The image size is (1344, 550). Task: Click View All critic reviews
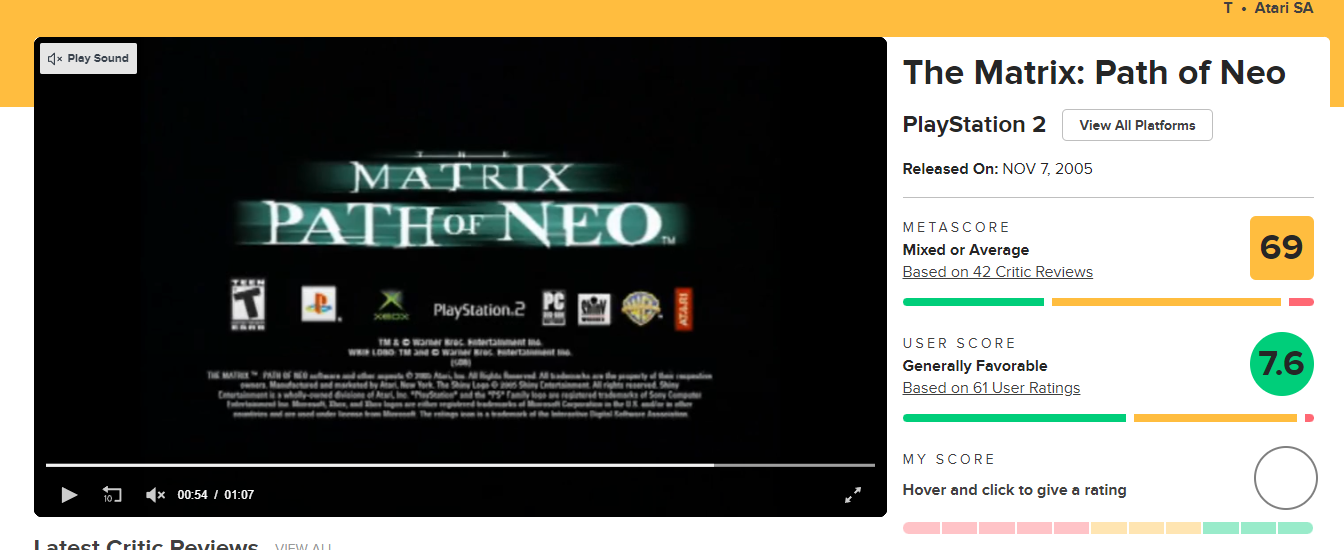tap(303, 546)
